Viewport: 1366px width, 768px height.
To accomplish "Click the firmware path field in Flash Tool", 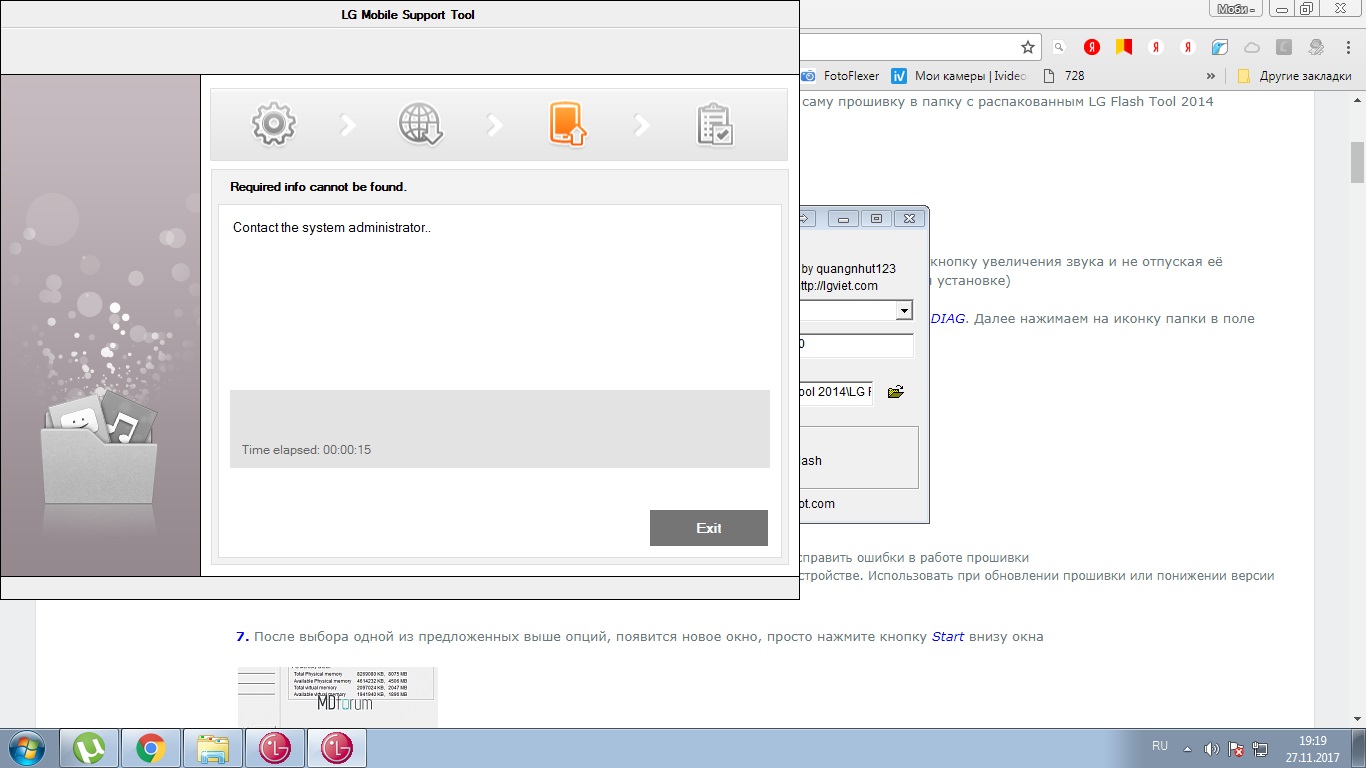I will tap(836, 392).
